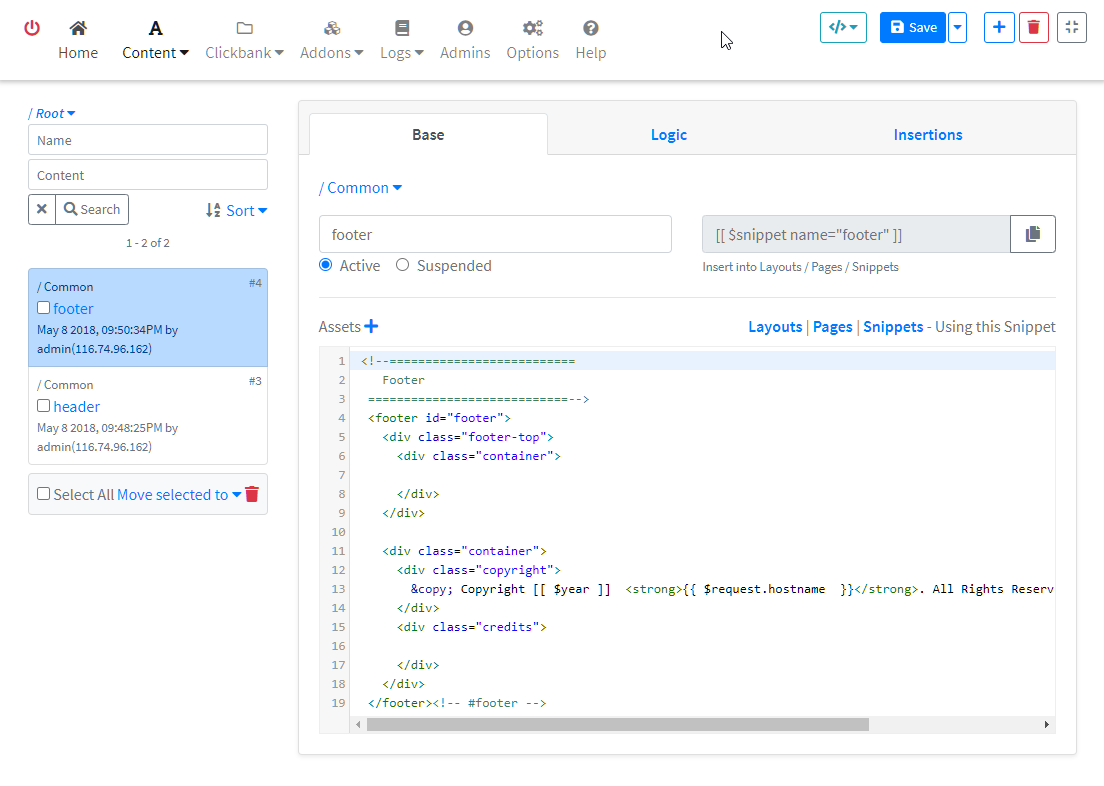Select the Suspended radio button
1104x786 pixels.
(403, 265)
